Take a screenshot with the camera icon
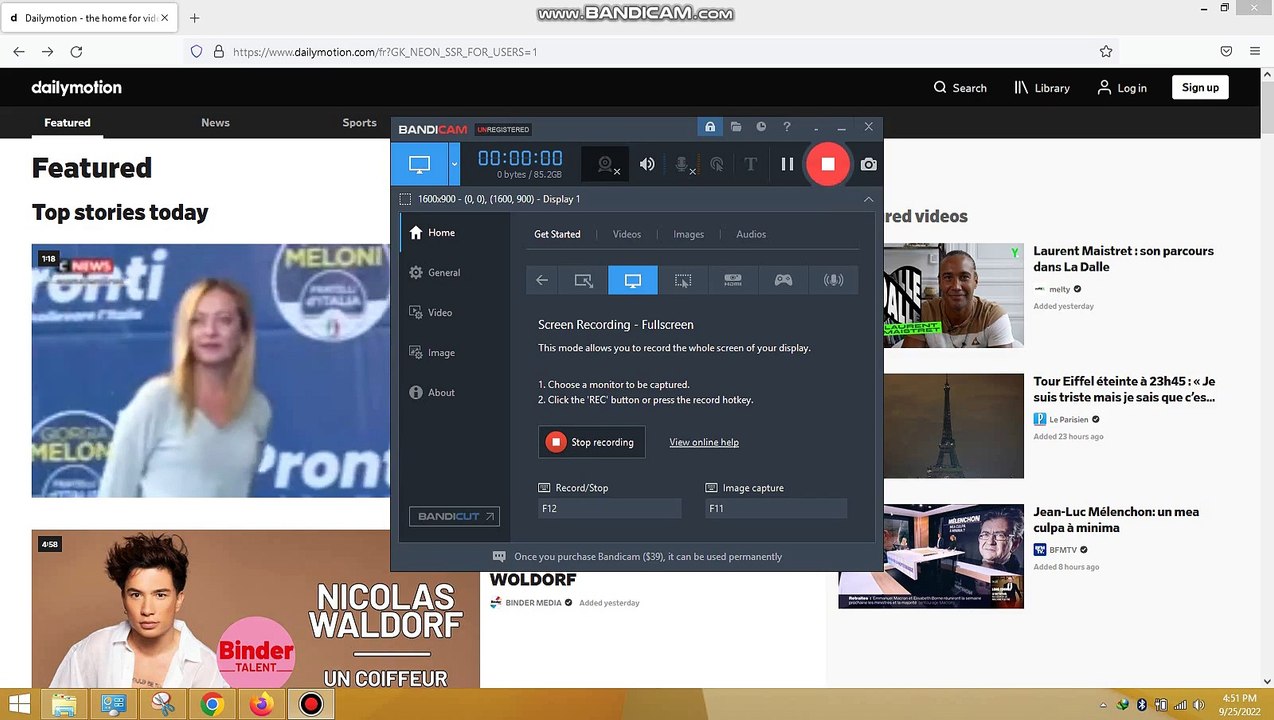This screenshot has width=1274, height=720. tap(868, 164)
